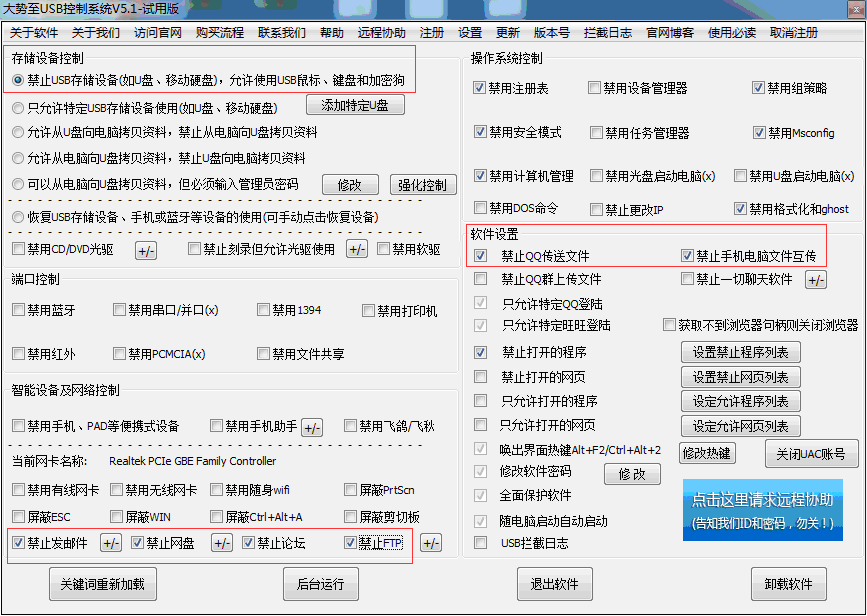Click the +/- button beside 禁用CD/DVD光驱

point(146,250)
